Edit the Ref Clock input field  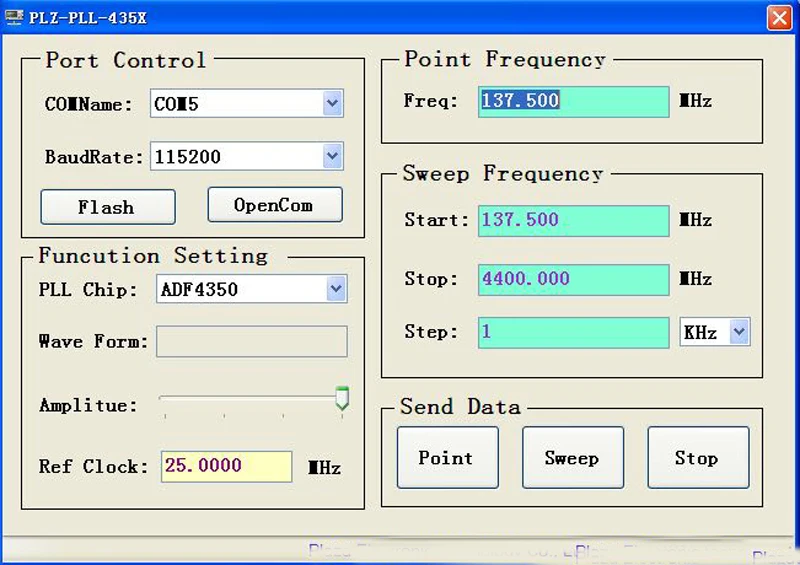[226, 466]
